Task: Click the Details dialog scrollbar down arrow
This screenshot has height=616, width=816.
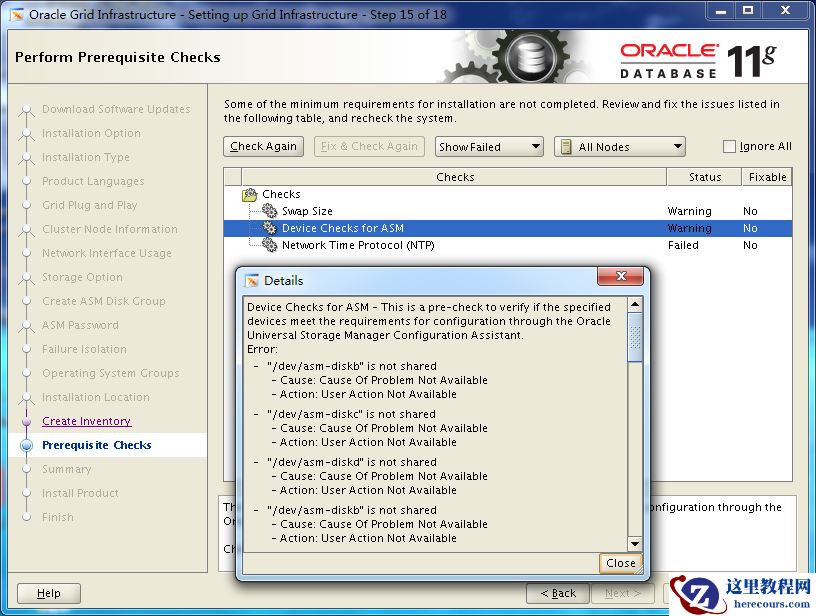Action: (635, 544)
